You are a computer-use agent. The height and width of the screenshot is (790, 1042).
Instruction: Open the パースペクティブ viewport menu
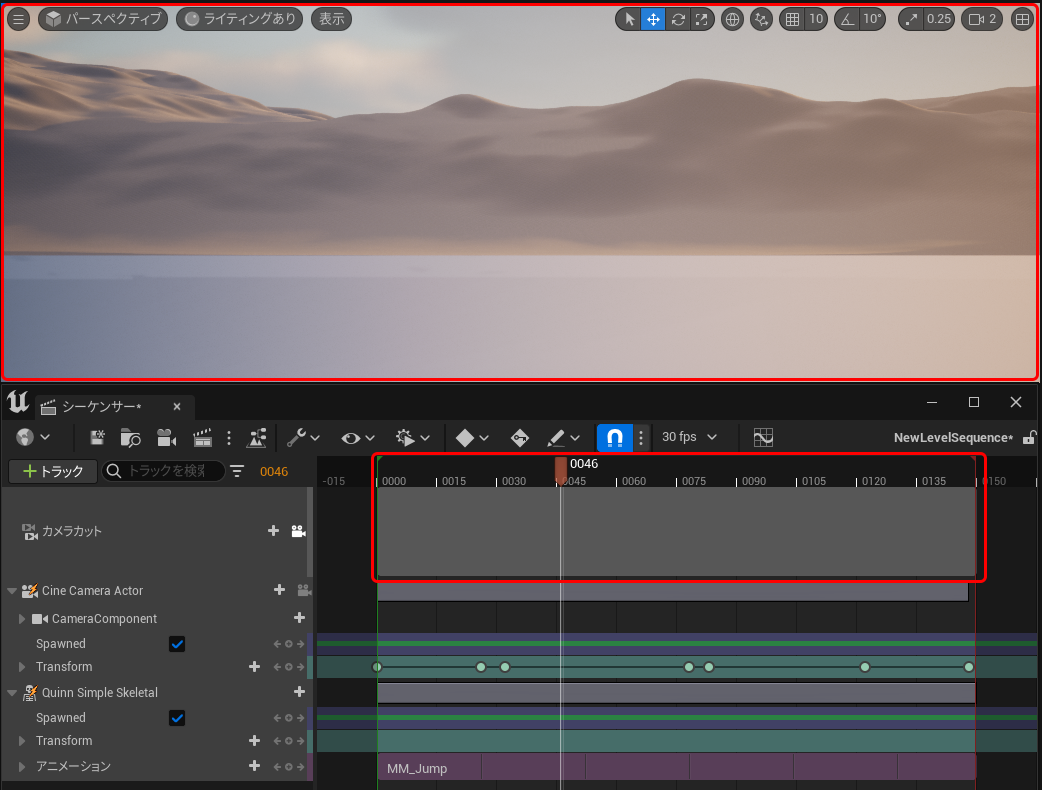click(x=104, y=19)
